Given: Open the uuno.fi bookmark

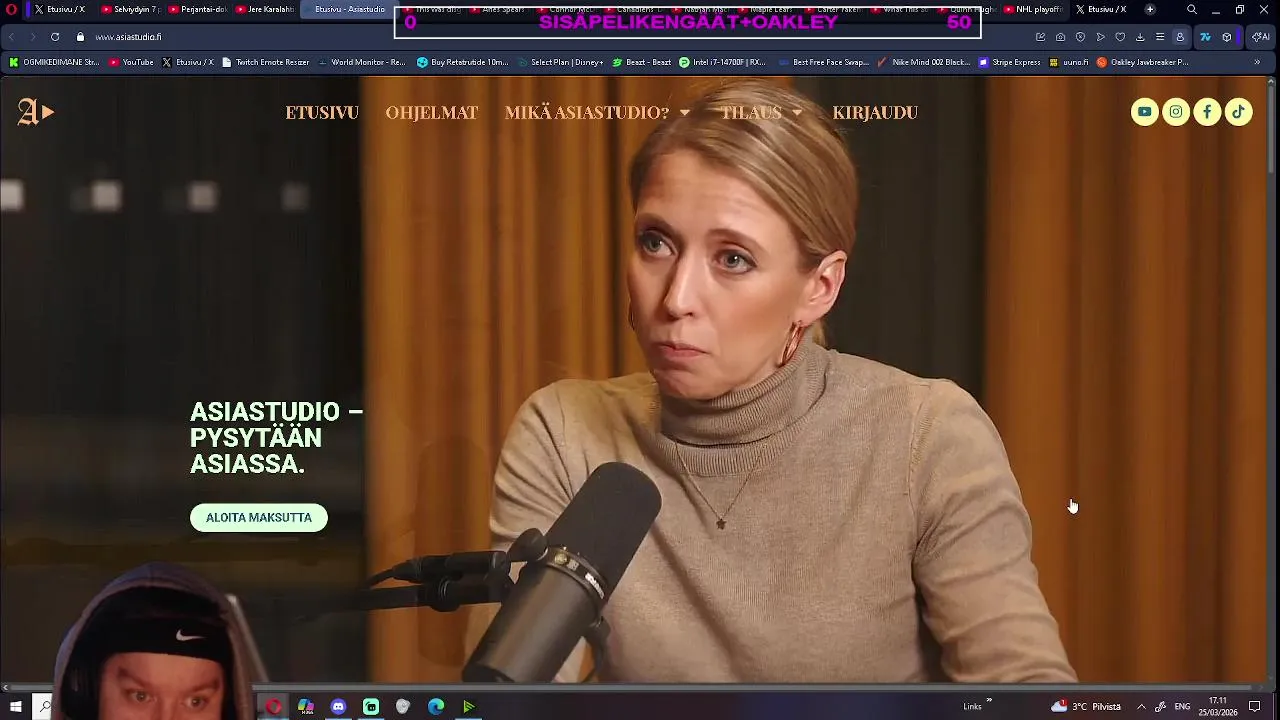Looking at the screenshot, I should coord(1069,62).
